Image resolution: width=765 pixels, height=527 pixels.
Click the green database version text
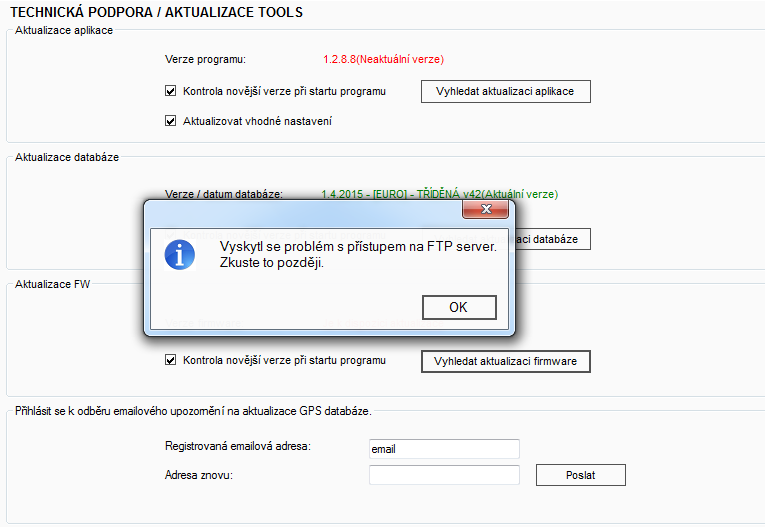click(439, 193)
